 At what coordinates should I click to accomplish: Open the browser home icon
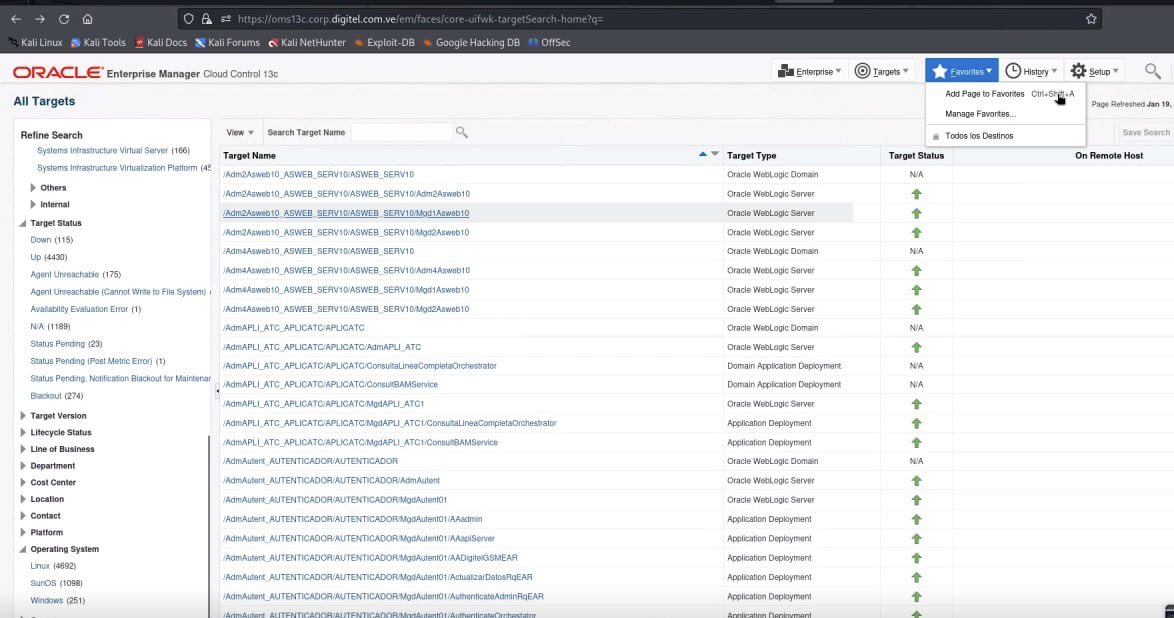point(88,19)
